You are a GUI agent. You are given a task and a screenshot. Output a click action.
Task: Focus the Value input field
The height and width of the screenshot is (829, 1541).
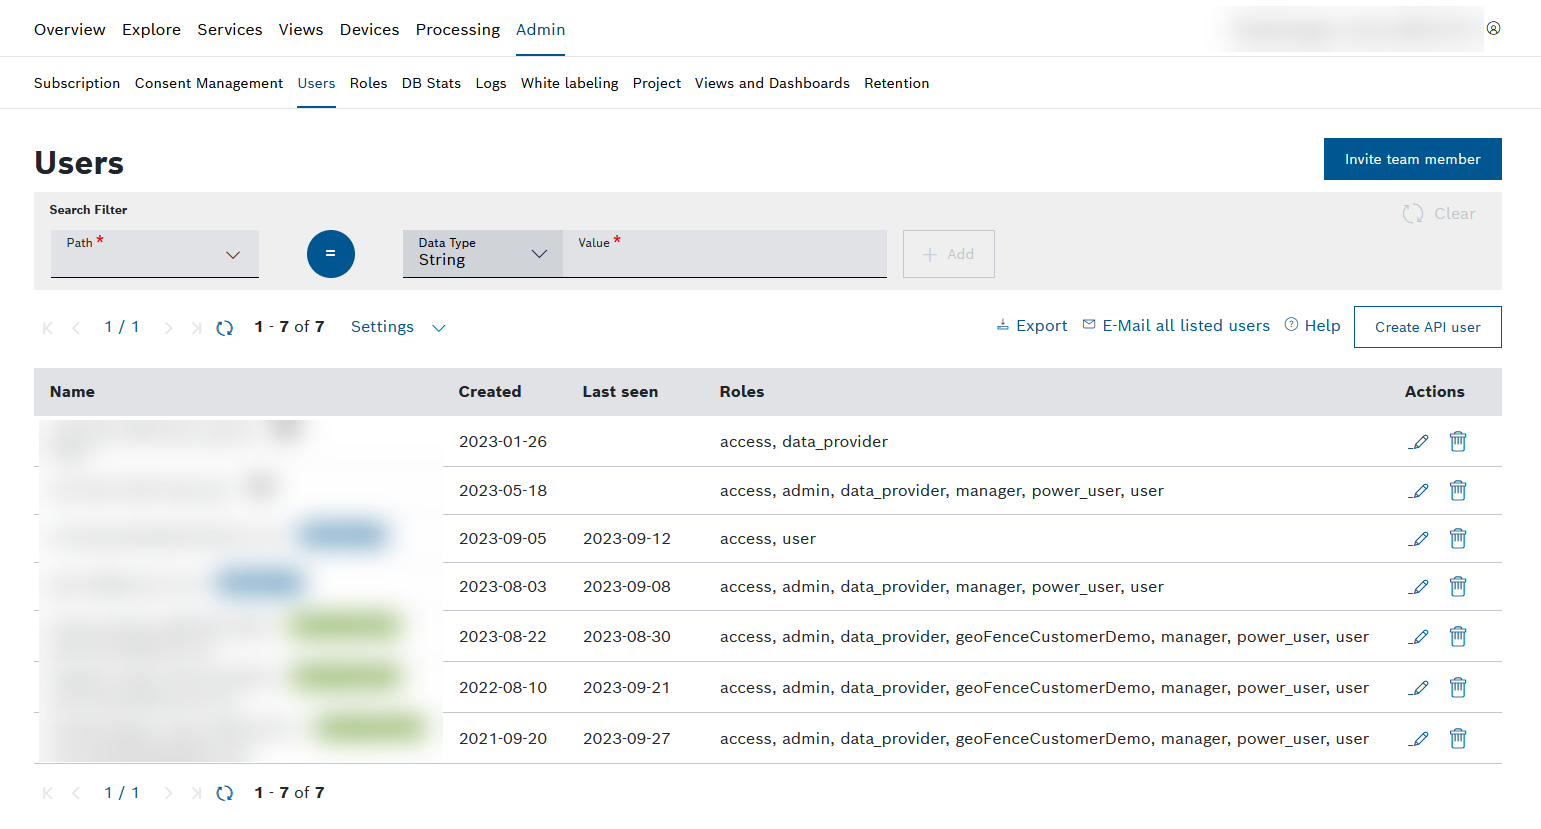[725, 260]
